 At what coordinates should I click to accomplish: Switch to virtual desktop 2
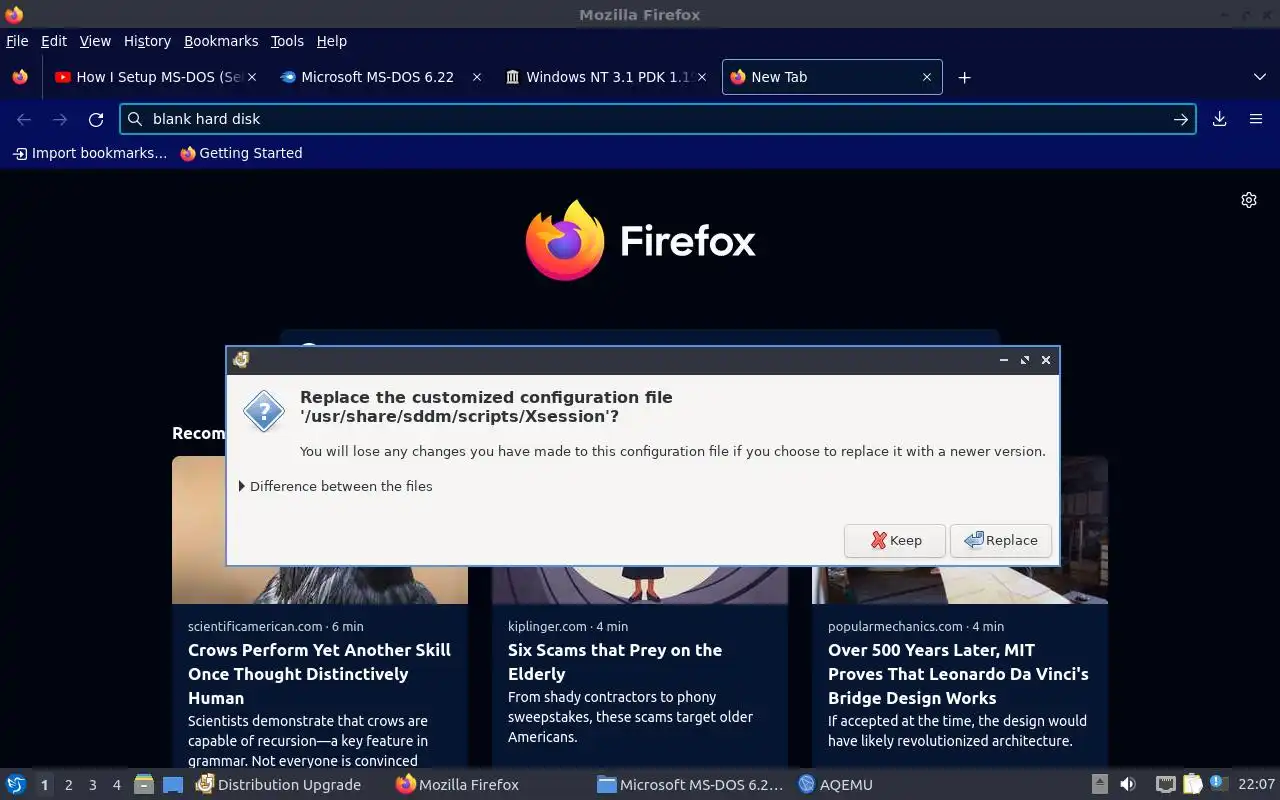pyautogui.click(x=69, y=785)
